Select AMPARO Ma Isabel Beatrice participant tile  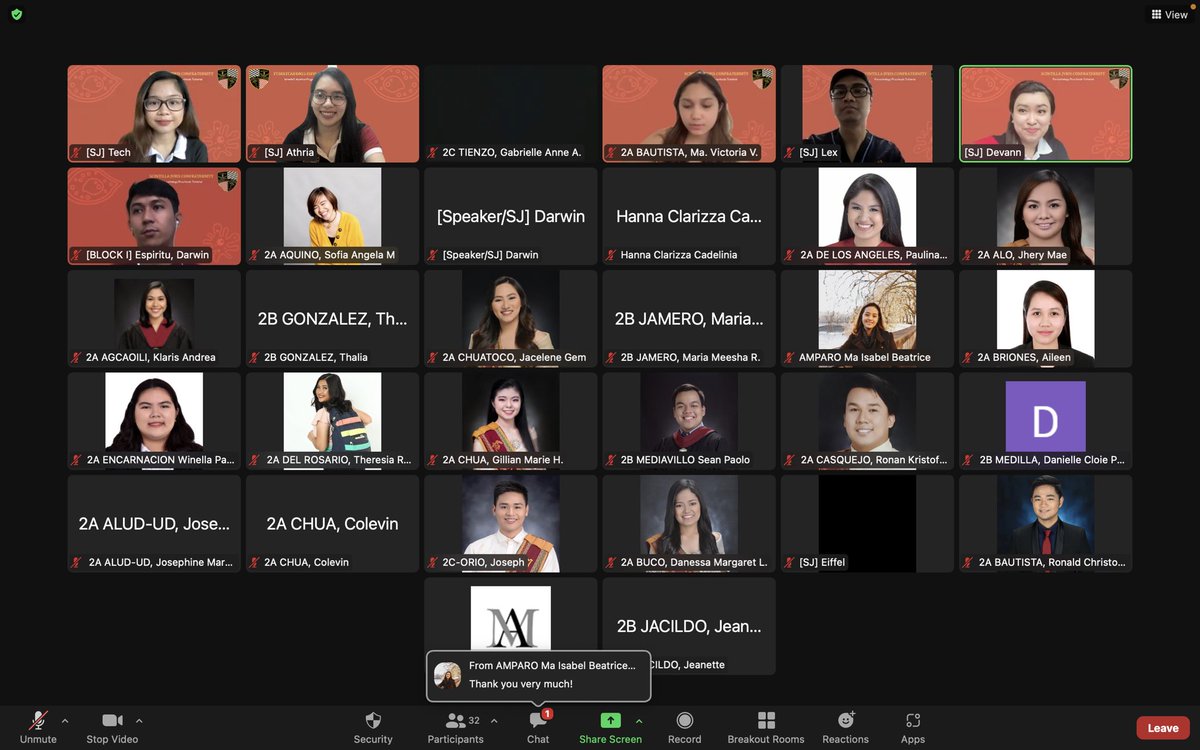tap(867, 319)
